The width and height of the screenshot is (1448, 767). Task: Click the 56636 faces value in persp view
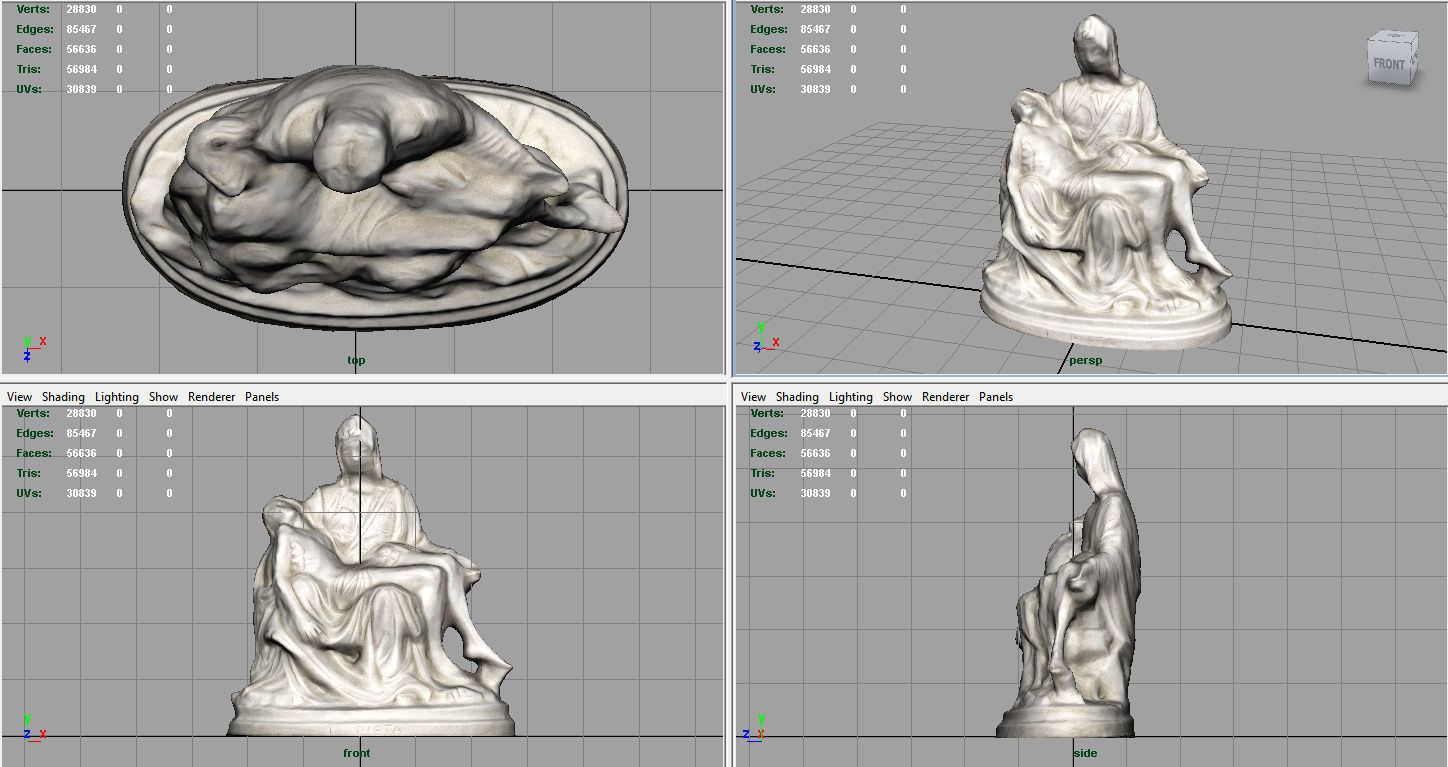(x=815, y=49)
